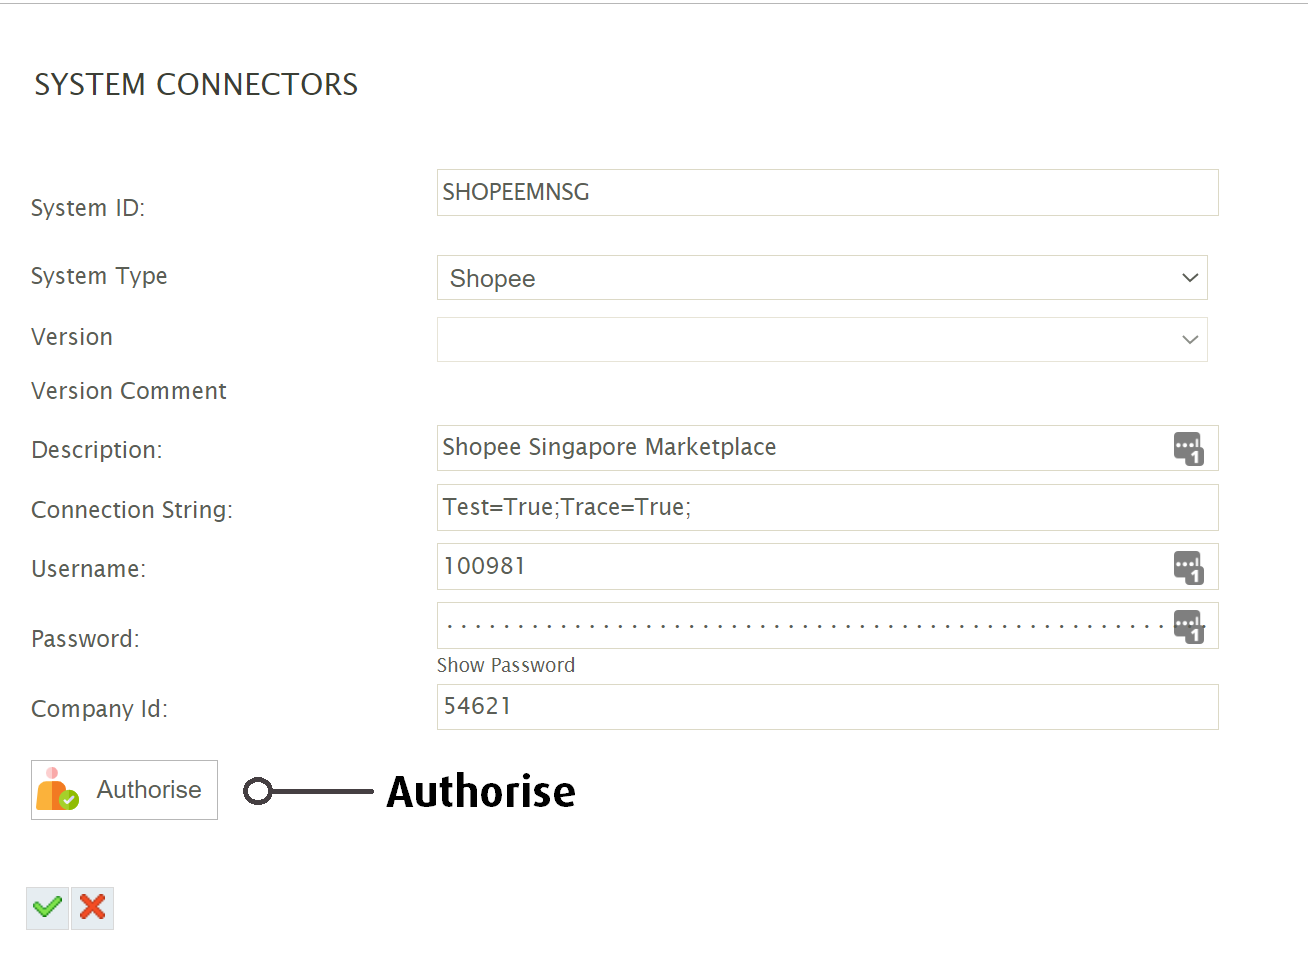The height and width of the screenshot is (969, 1308).
Task: Confirm changes with the green checkmark
Action: [47, 908]
